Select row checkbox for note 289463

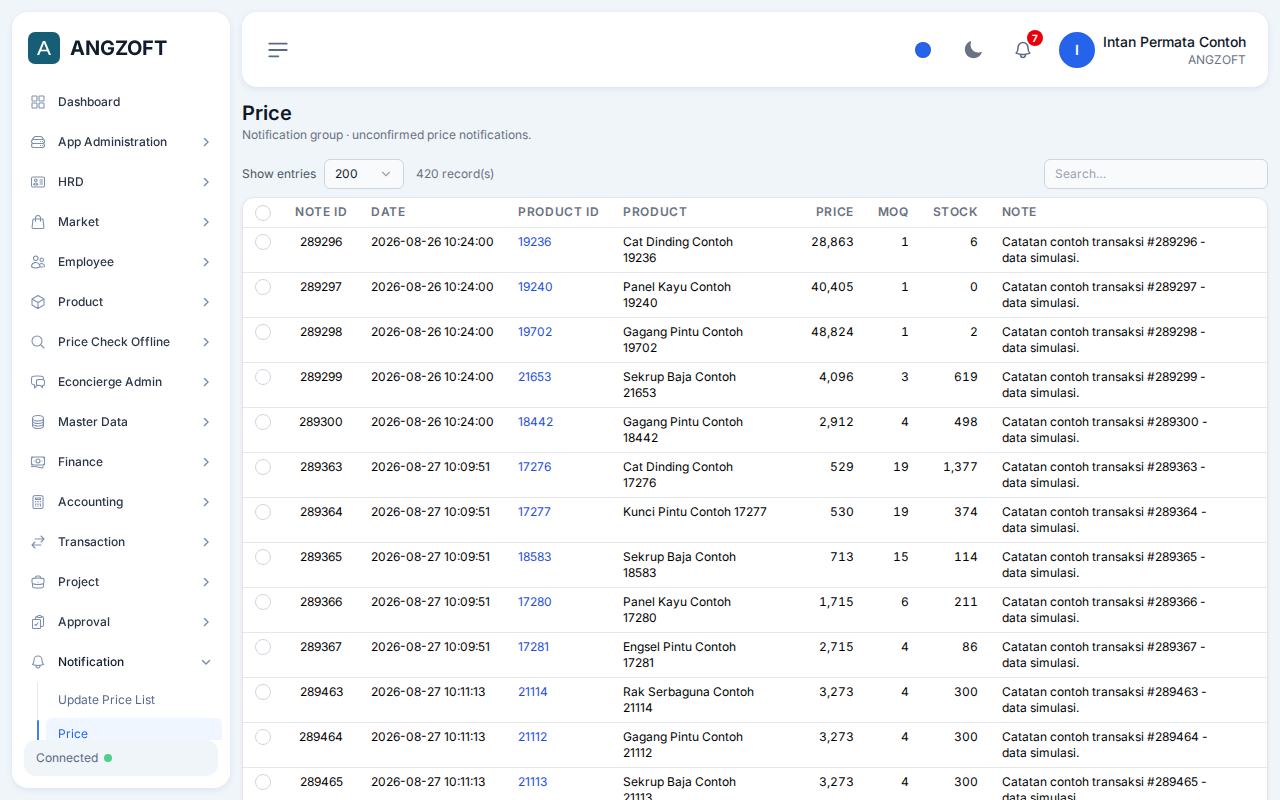point(263,692)
